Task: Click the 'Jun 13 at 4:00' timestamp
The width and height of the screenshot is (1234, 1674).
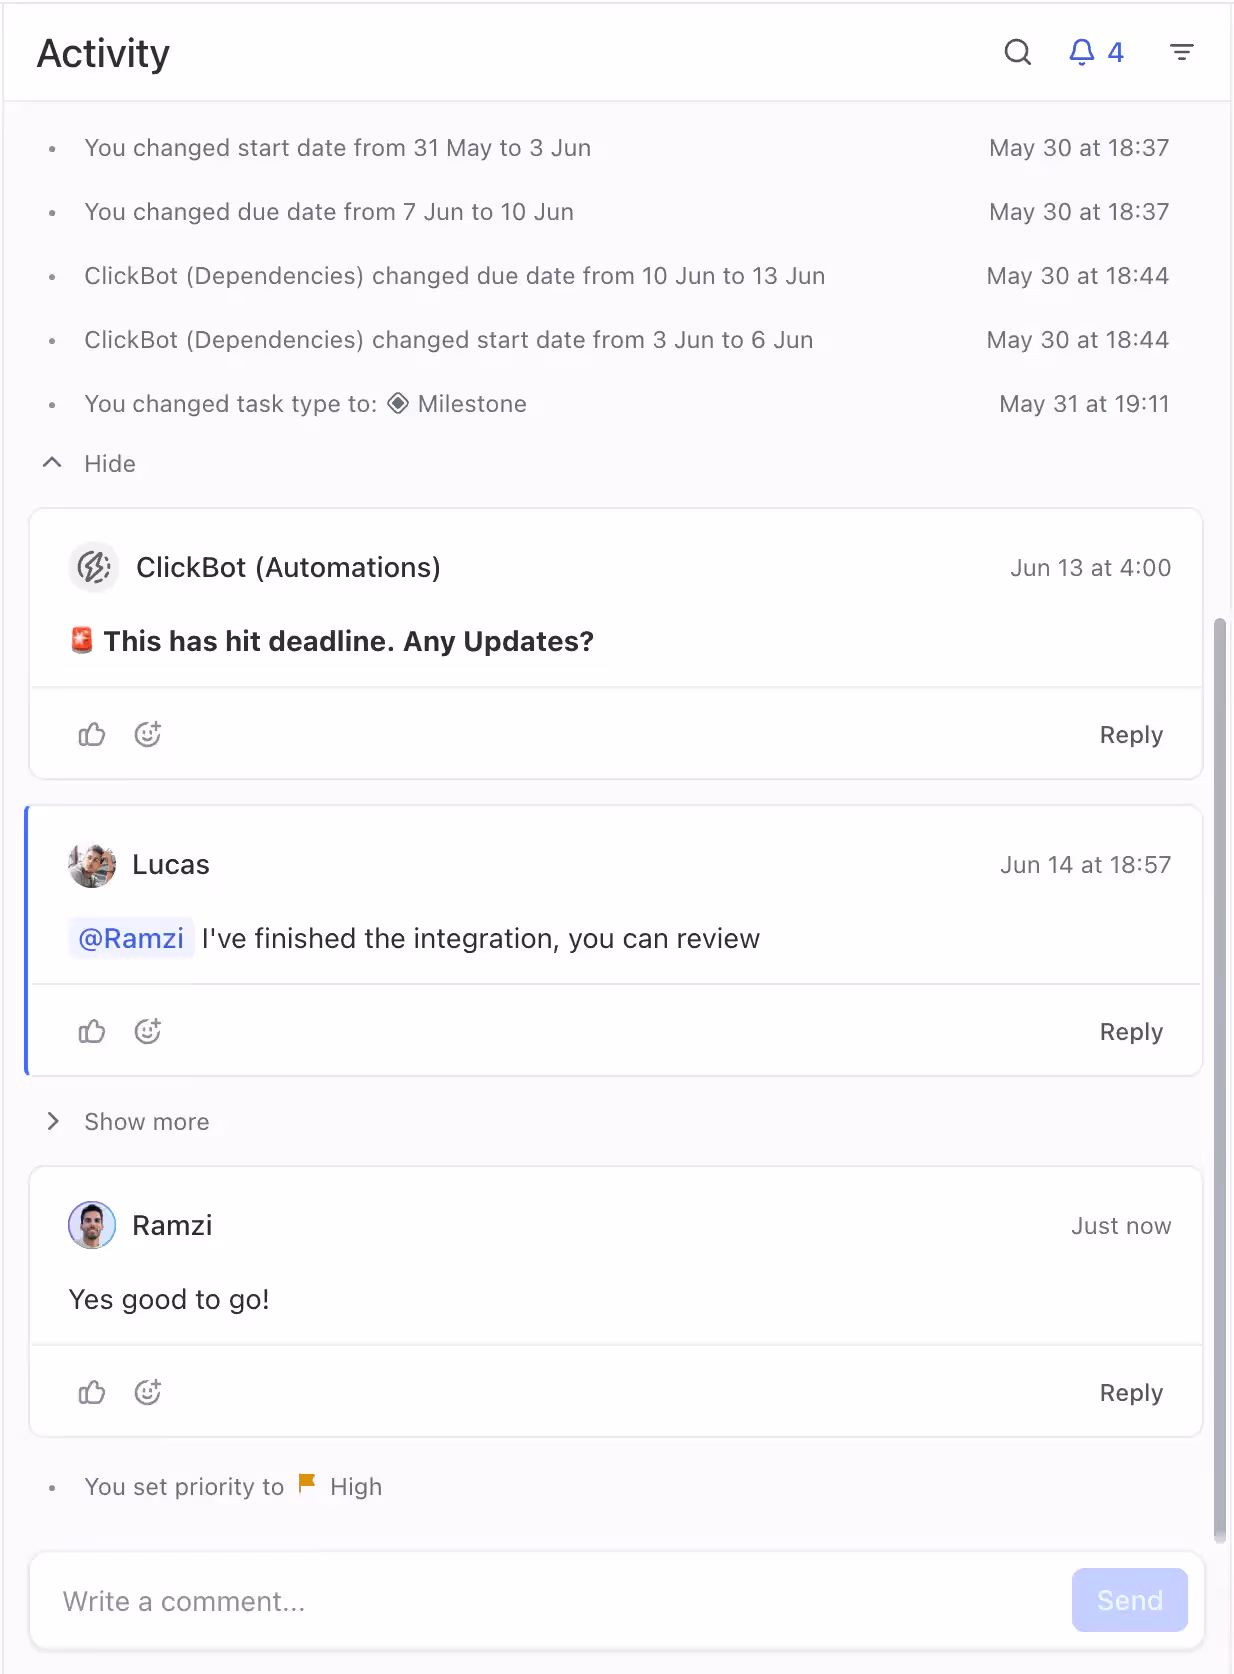Action: click(x=1090, y=568)
